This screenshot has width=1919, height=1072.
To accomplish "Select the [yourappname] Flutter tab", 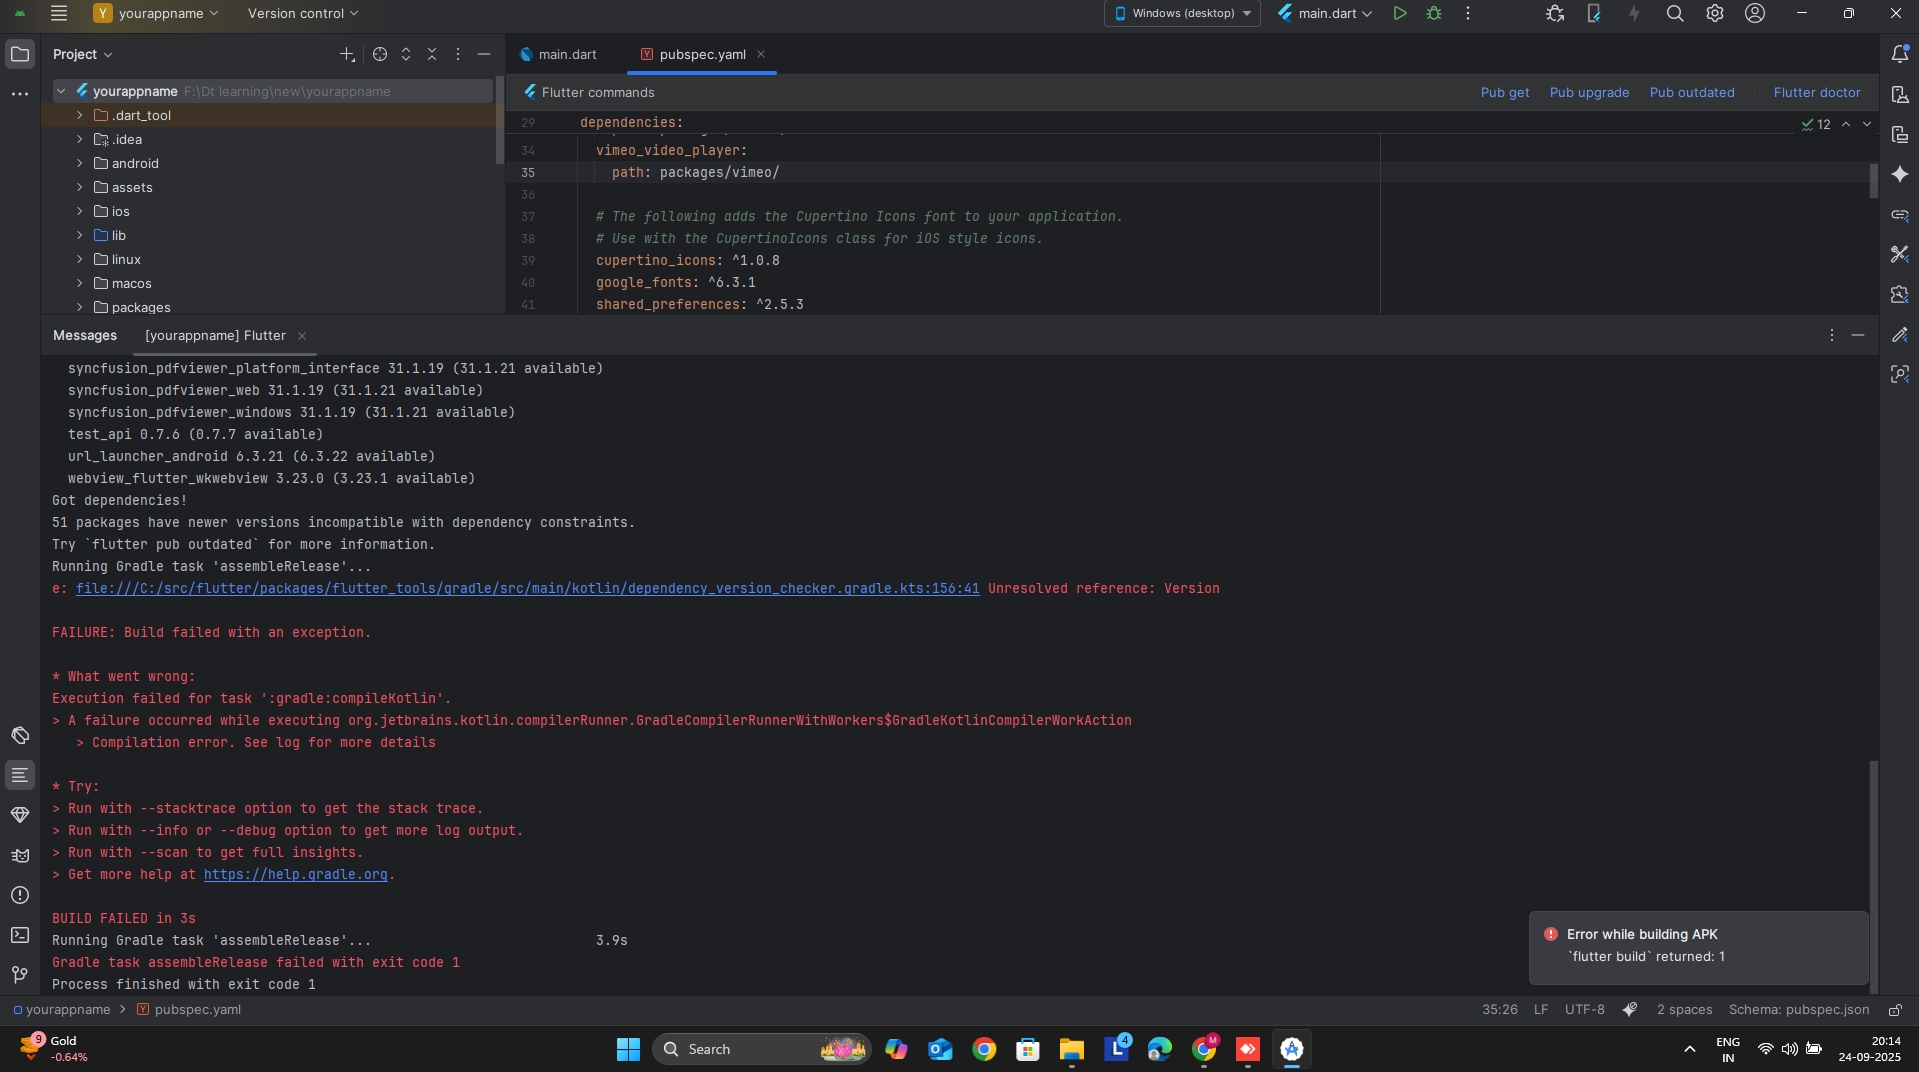I will 215,336.
